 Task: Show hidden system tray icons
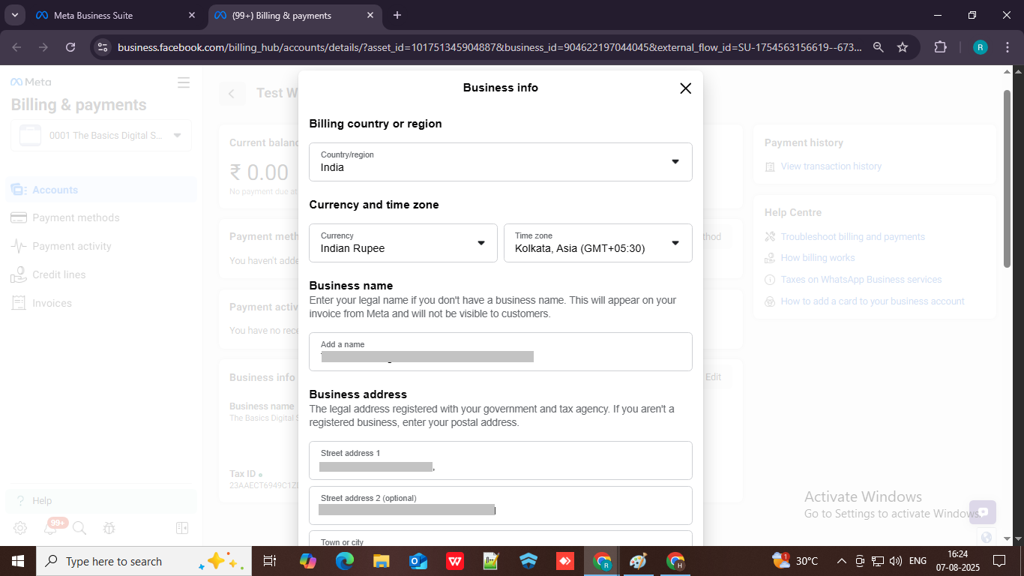841,561
